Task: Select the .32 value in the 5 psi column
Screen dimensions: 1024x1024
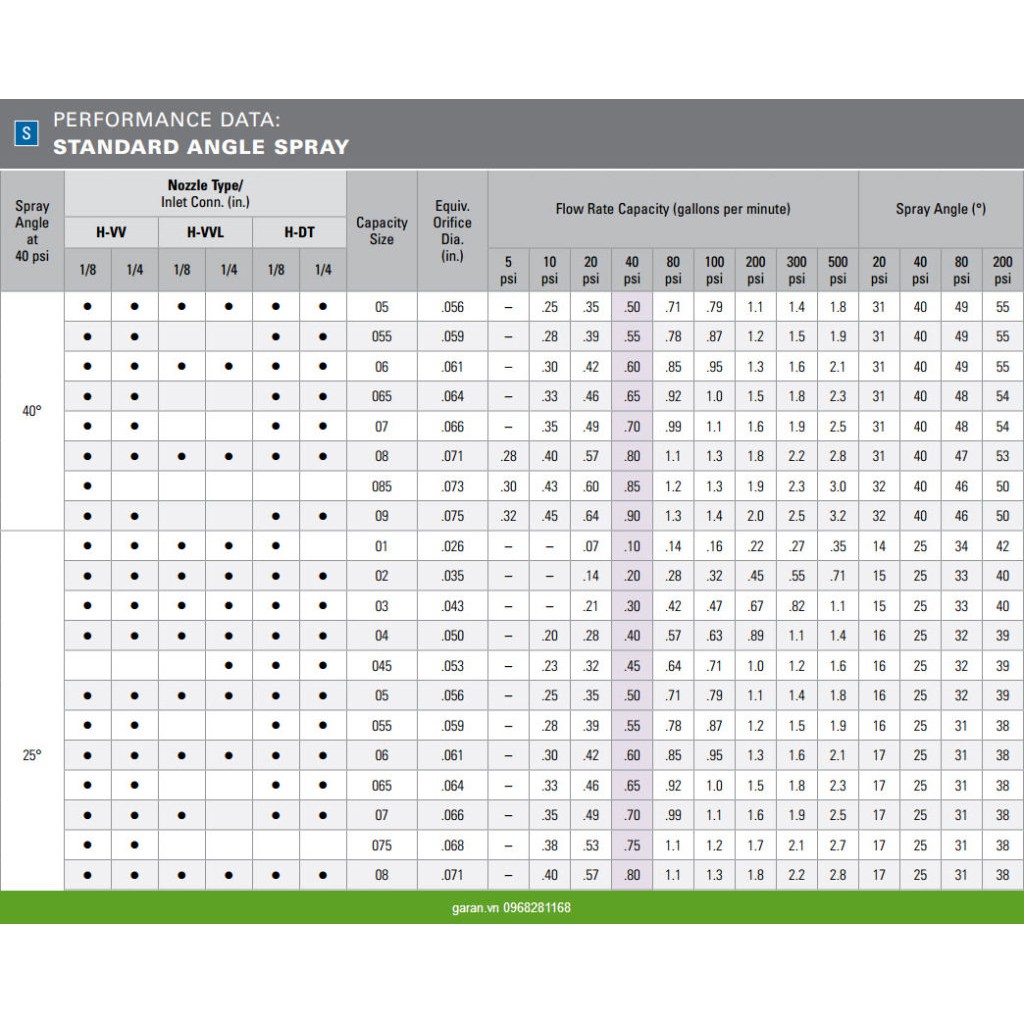Action: (508, 516)
